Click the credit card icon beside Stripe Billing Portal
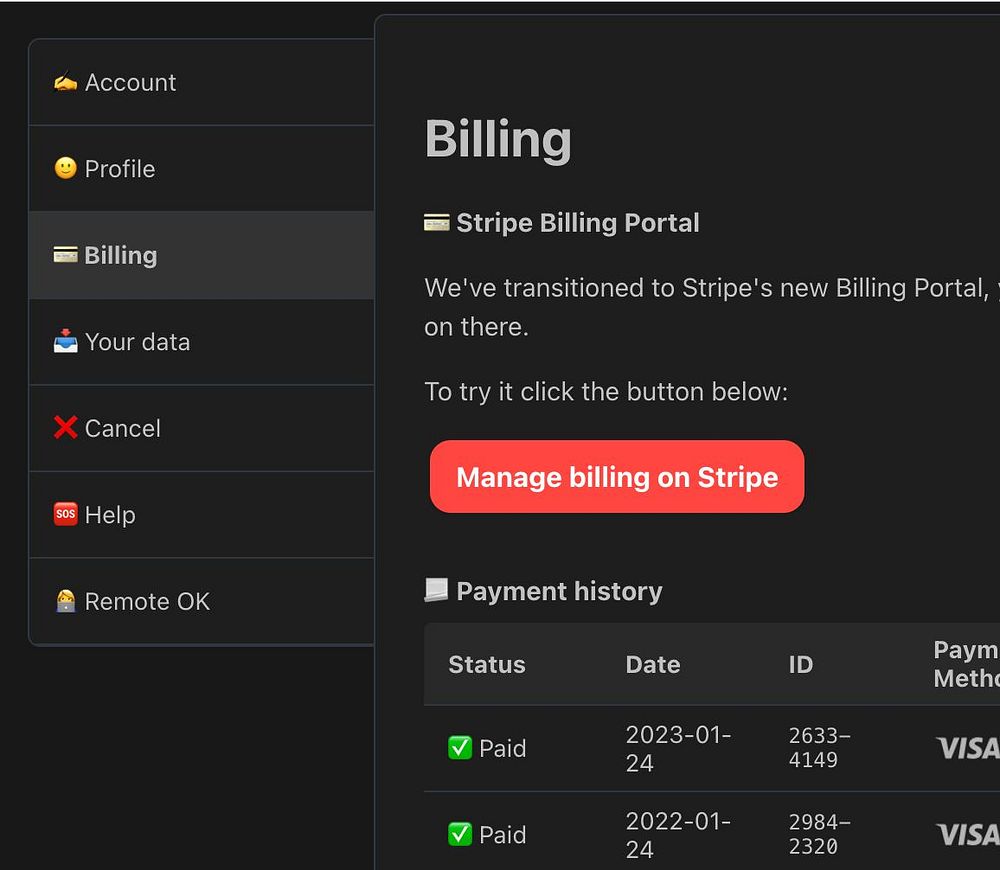 pos(437,223)
